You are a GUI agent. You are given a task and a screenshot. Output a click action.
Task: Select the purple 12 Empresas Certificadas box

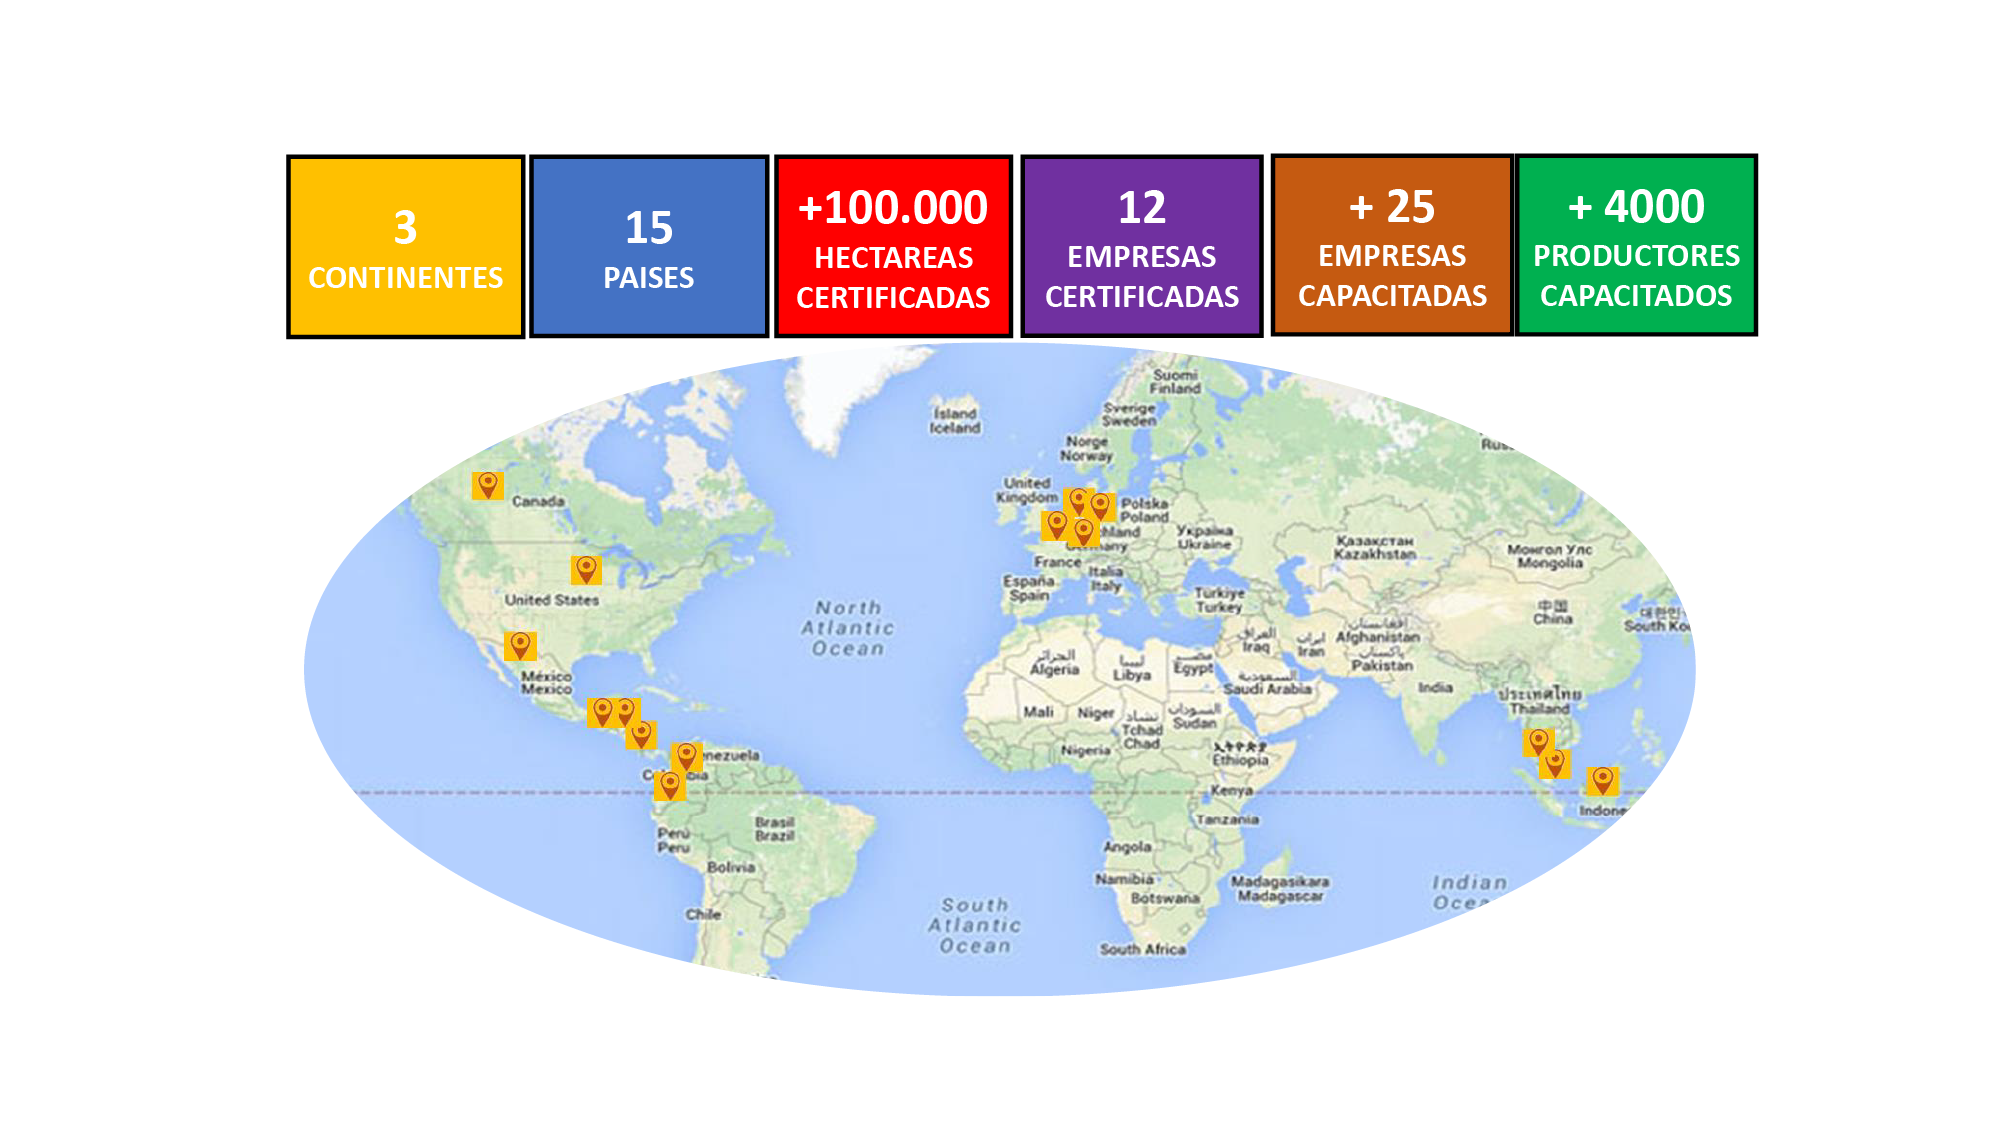click(1142, 246)
